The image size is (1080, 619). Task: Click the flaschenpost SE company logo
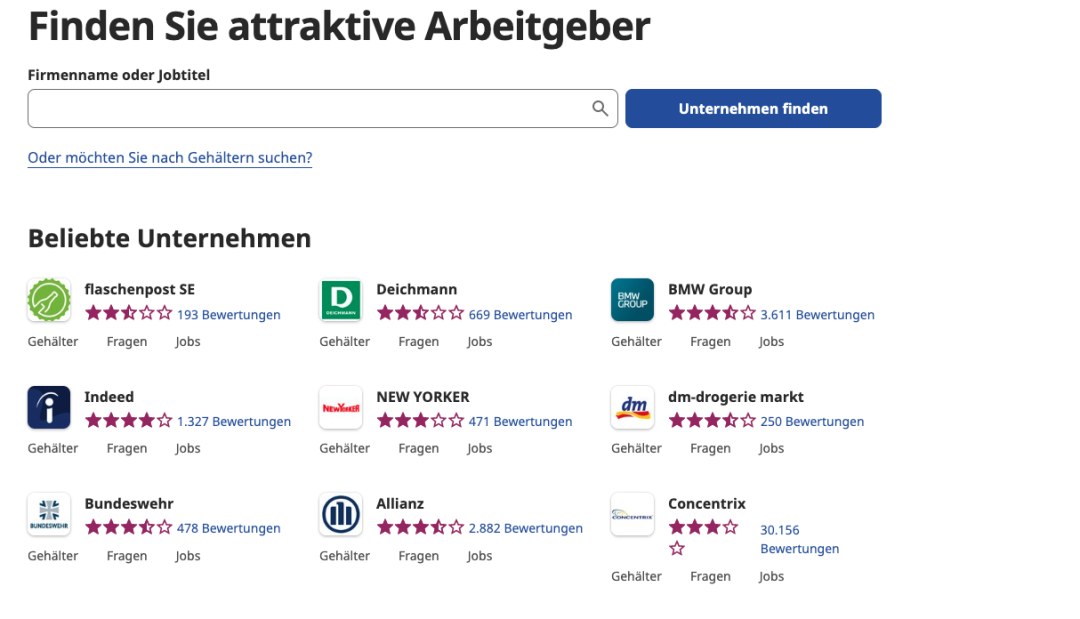click(x=49, y=300)
